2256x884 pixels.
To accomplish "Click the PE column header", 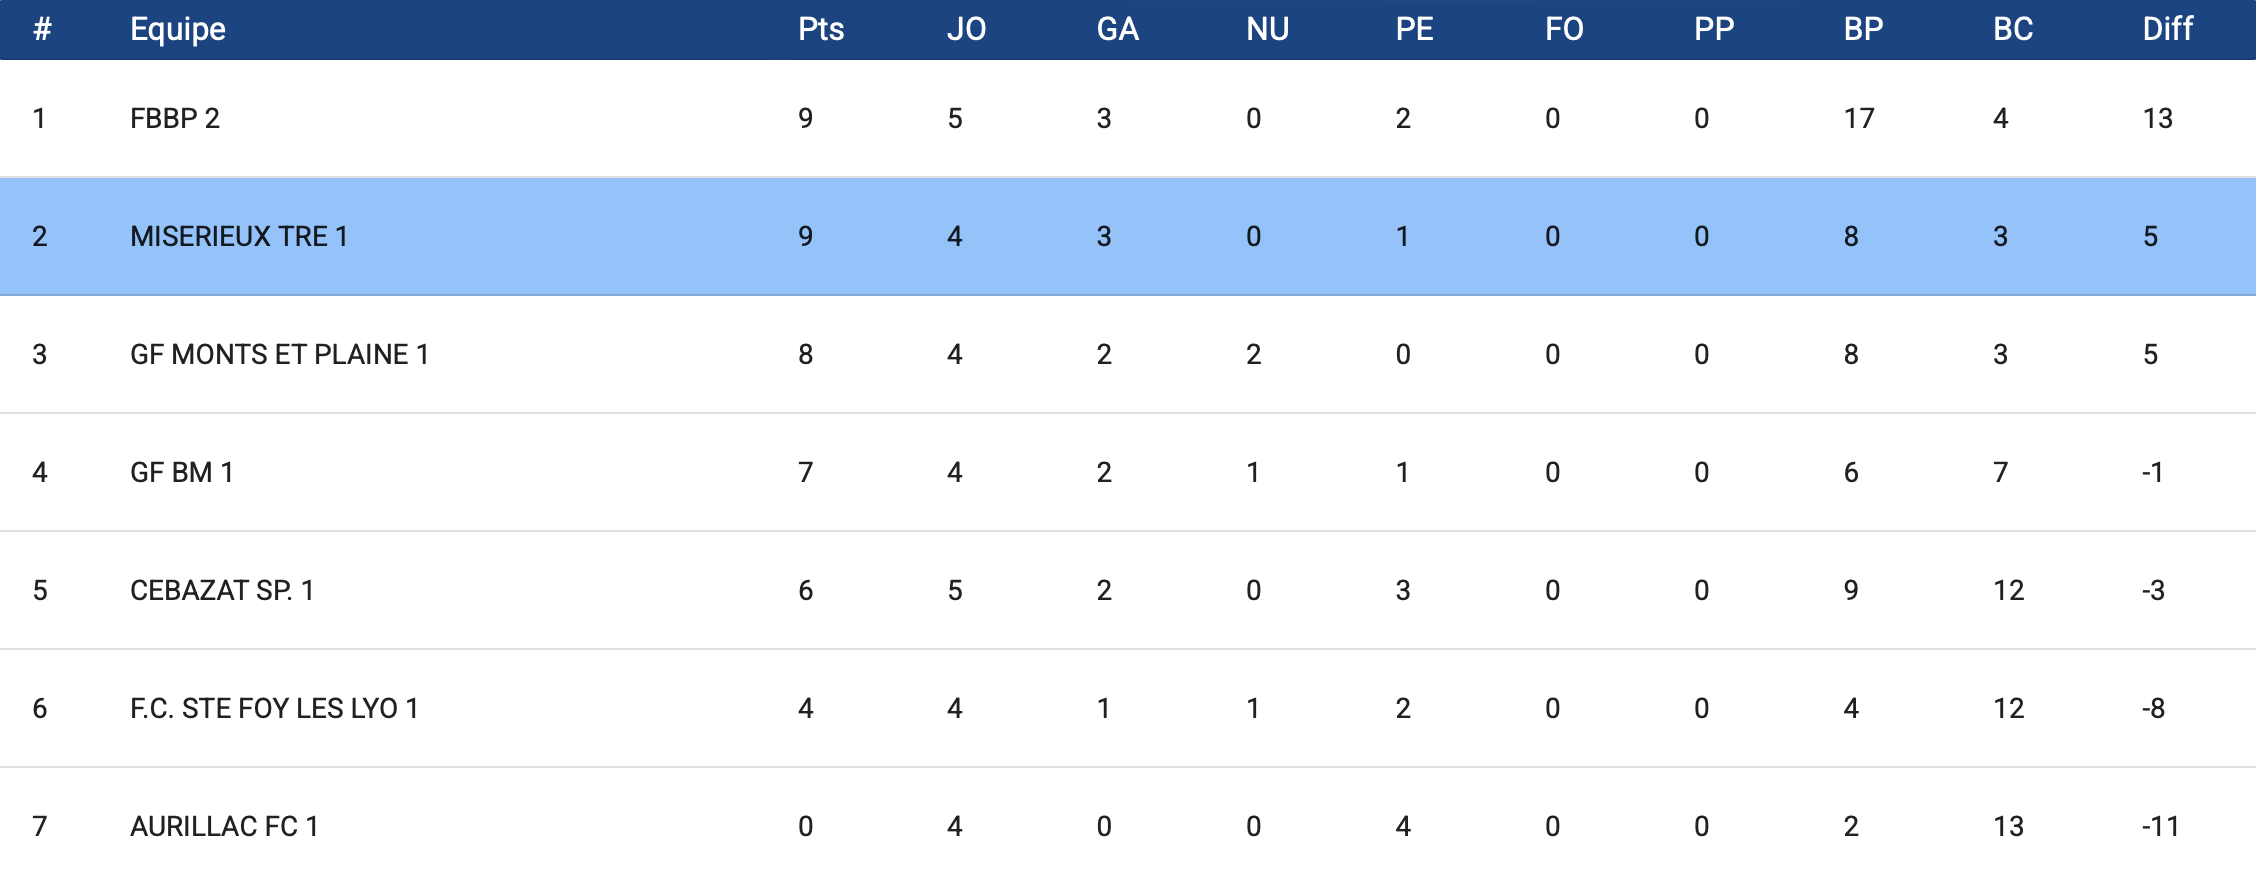I will 1414,29.
